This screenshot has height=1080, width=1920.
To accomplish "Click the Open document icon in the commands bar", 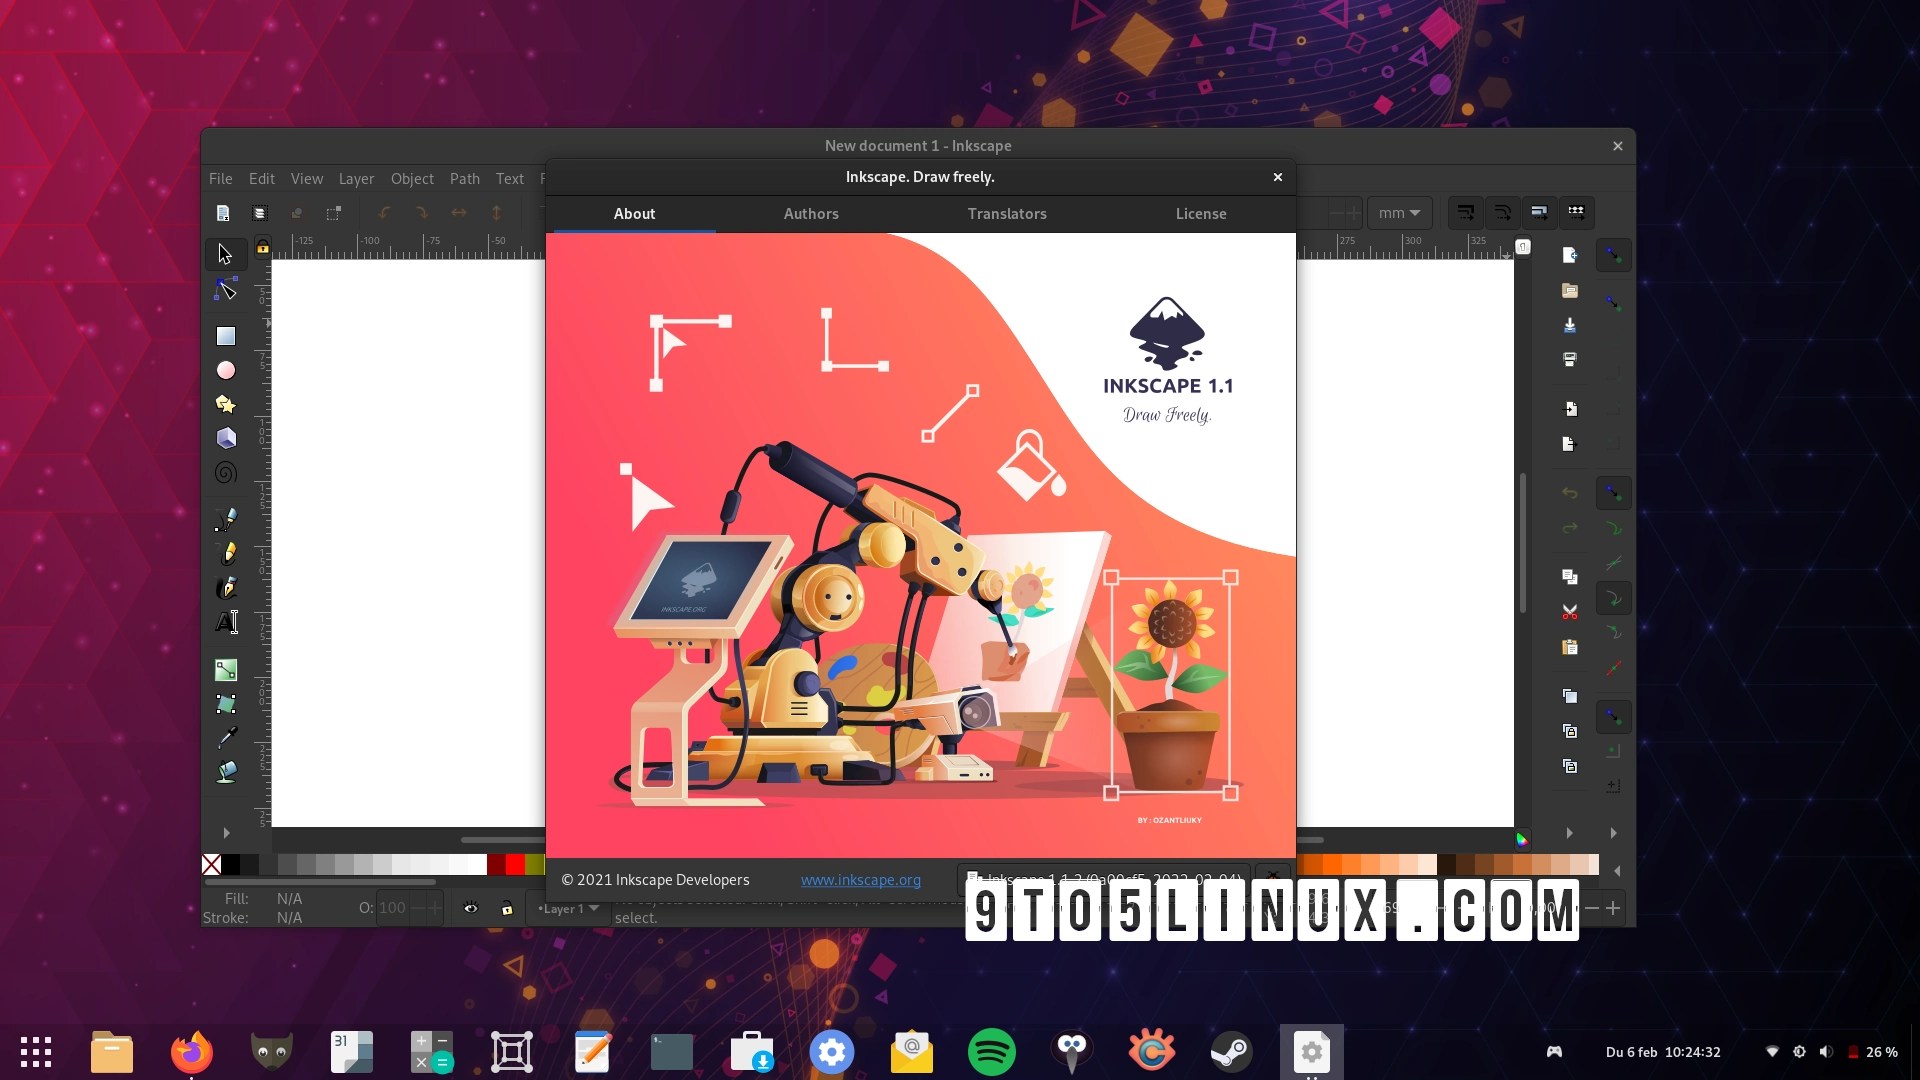I will [1570, 289].
